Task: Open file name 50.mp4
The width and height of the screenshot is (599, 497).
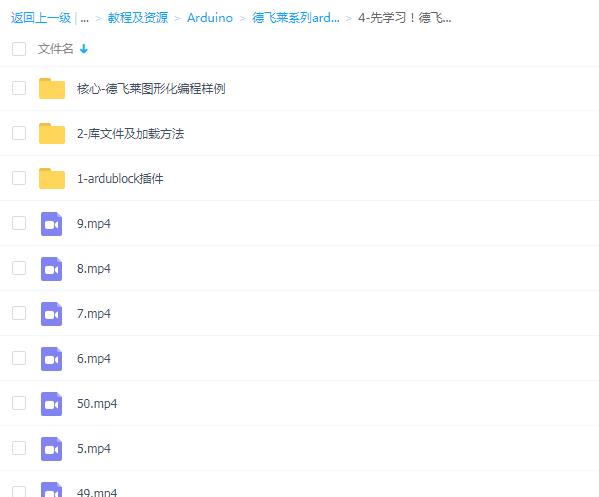Action: pos(97,404)
